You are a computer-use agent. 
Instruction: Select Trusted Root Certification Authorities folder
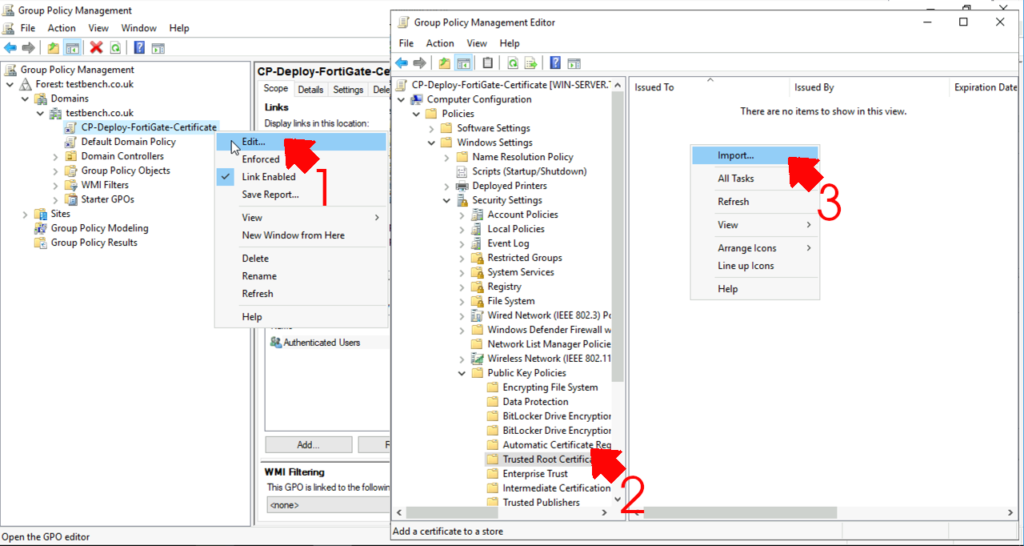tap(555, 460)
